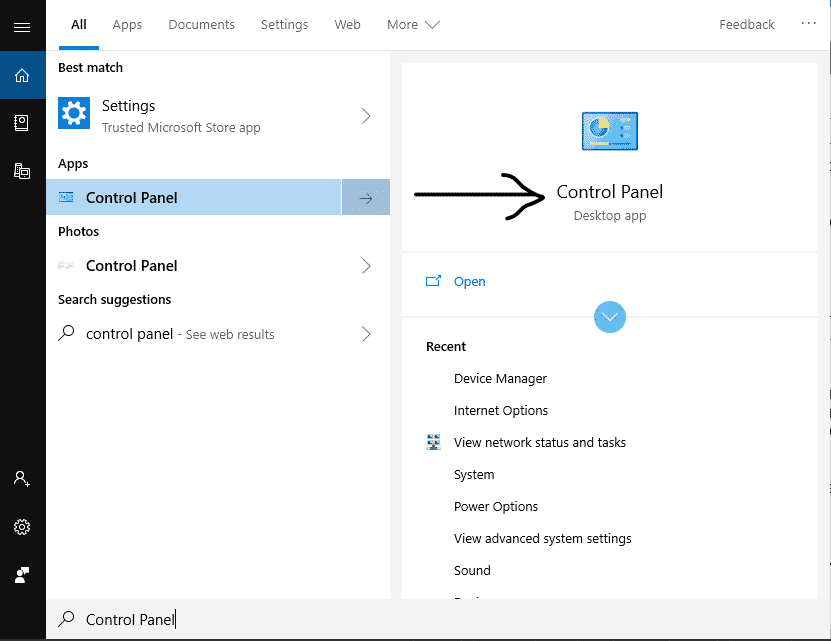Click Open to launch Control Panel
The height and width of the screenshot is (641, 831).
469,281
